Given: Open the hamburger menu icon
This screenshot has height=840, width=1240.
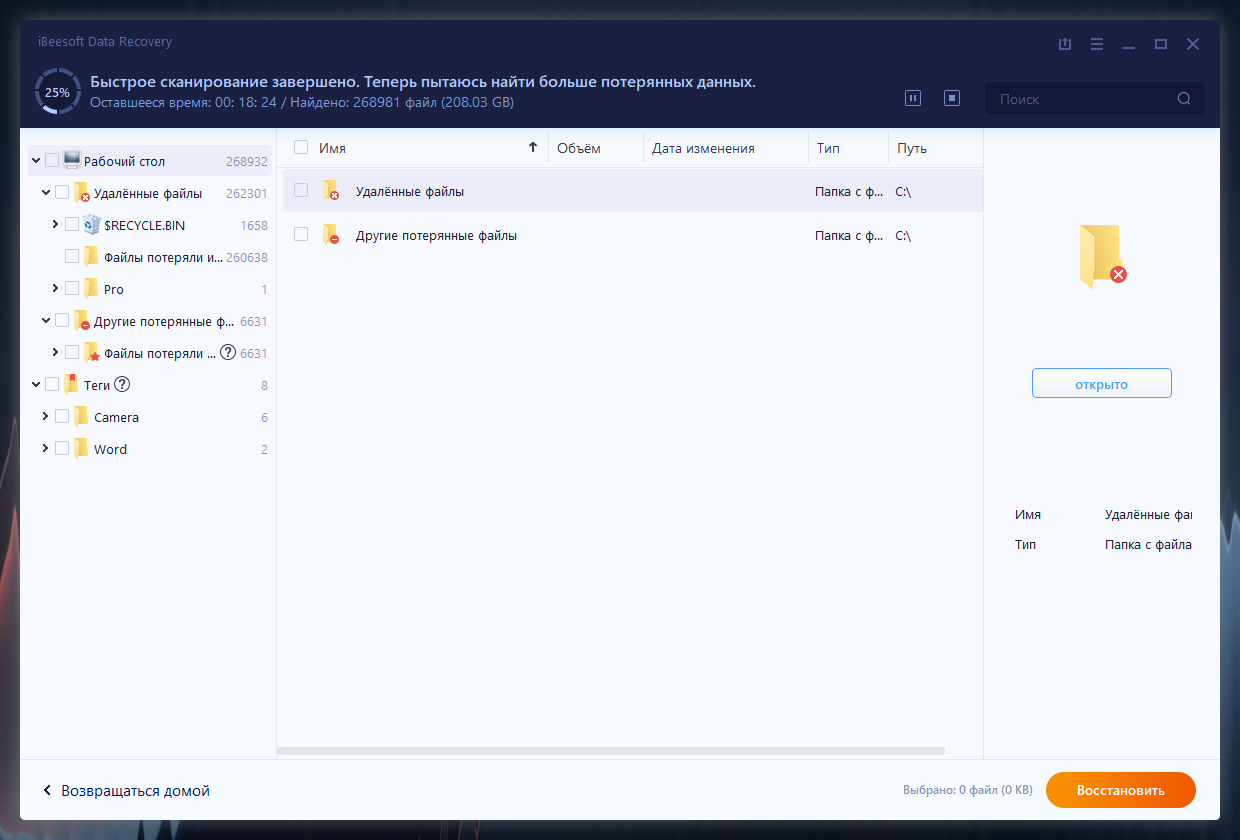Looking at the screenshot, I should pyautogui.click(x=1097, y=44).
